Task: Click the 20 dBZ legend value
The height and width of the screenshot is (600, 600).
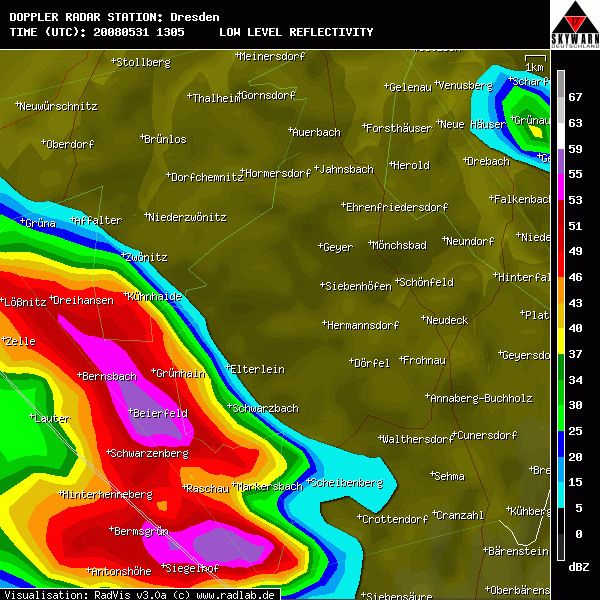Action: [x=575, y=457]
